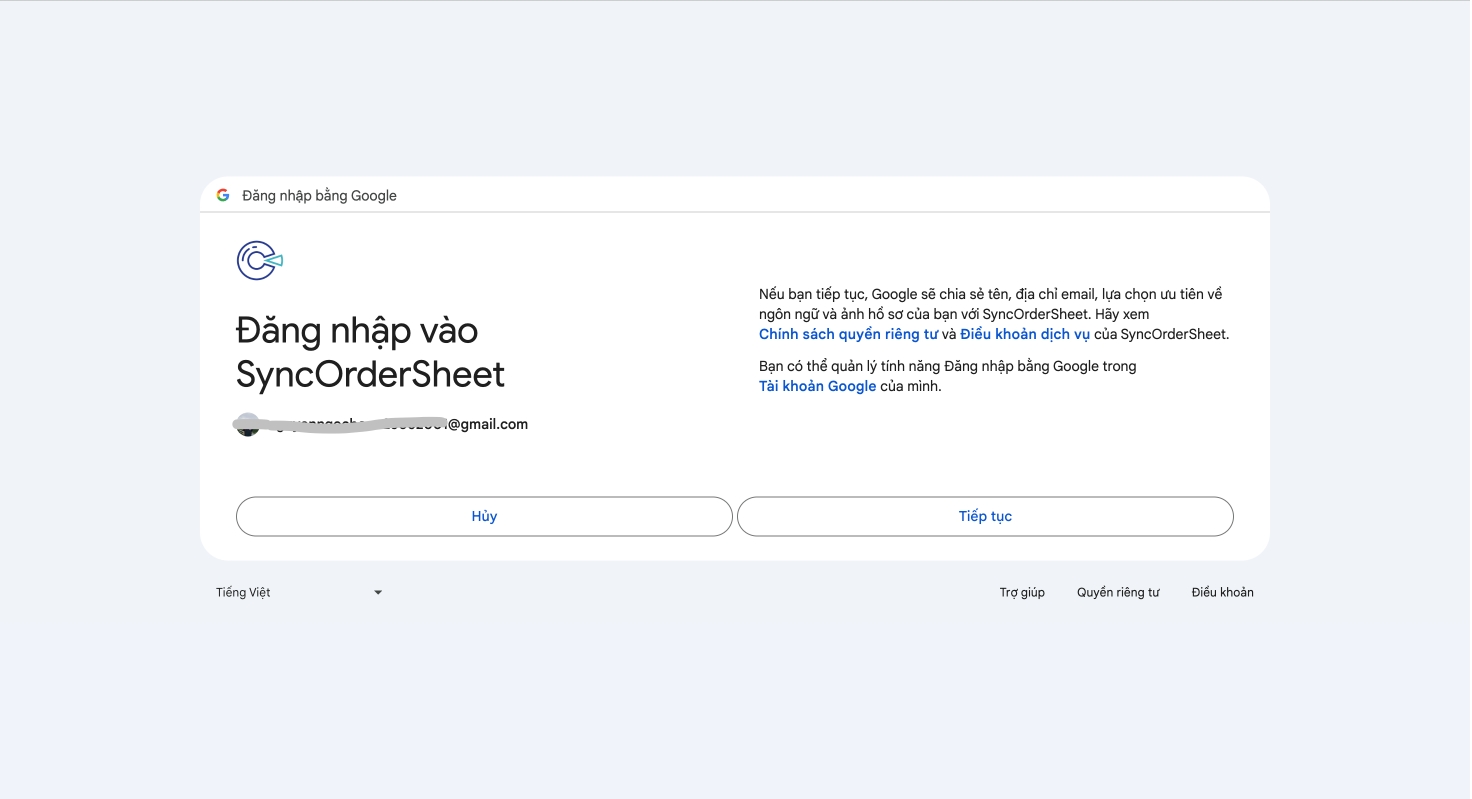Click the "của mình" text after Tài khoản Google

point(911,387)
